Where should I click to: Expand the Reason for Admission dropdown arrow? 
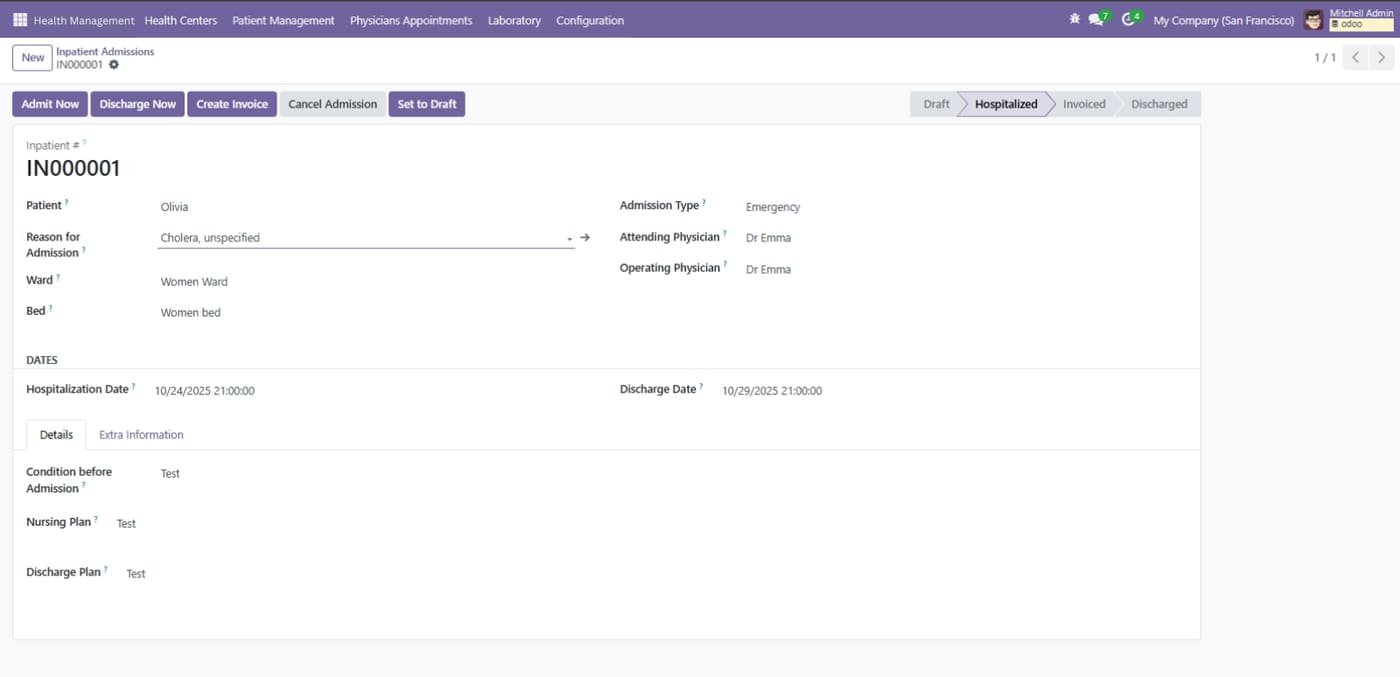[x=569, y=239]
